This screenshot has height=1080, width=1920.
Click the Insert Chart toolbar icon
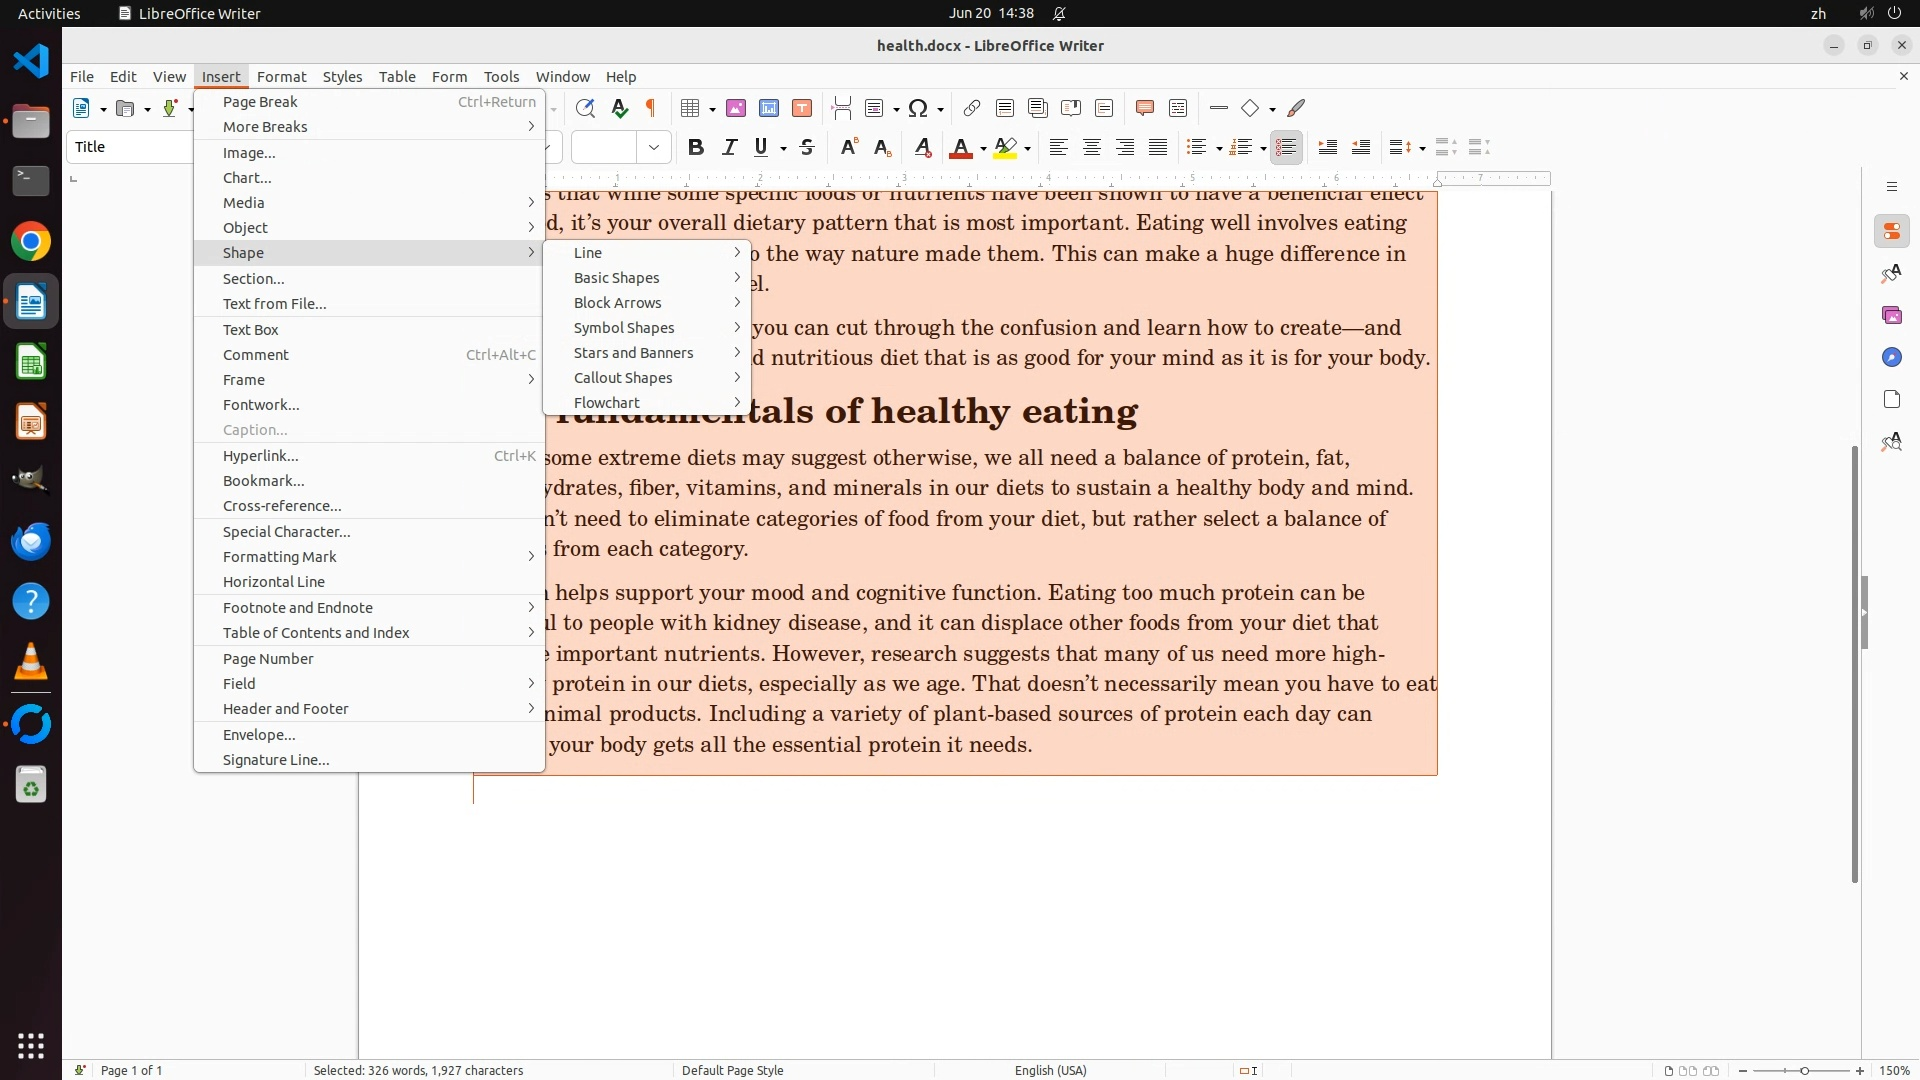point(769,108)
